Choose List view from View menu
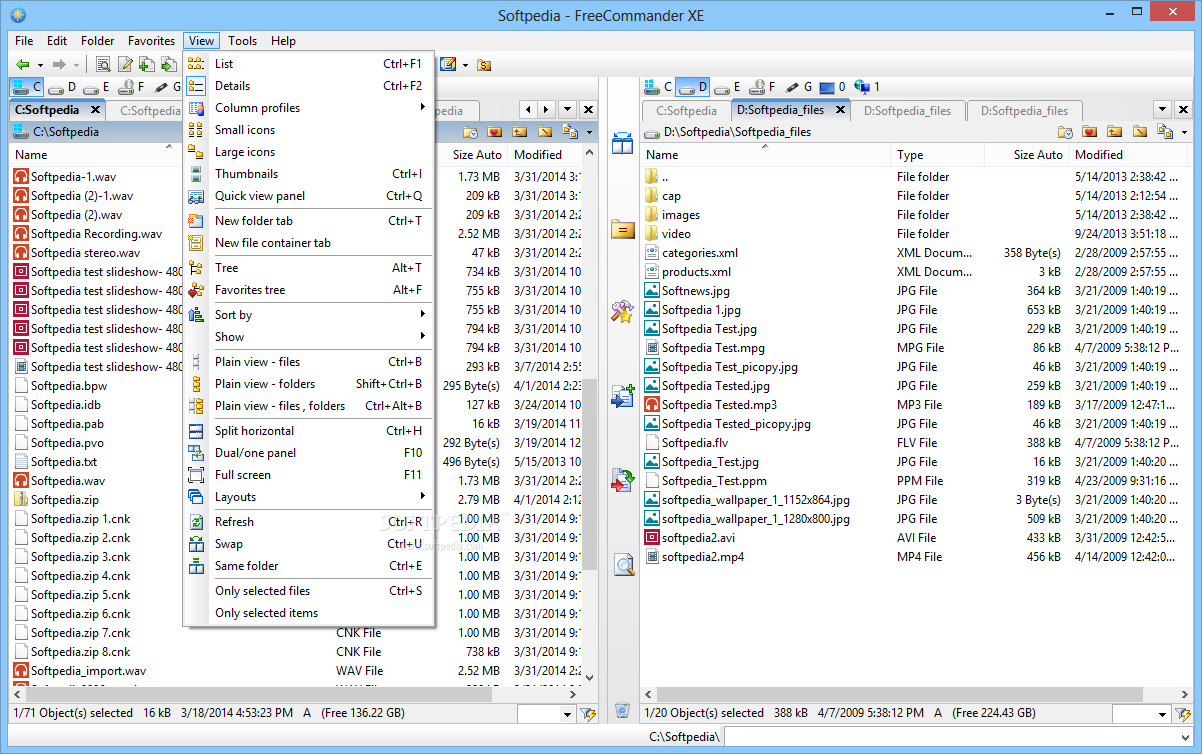This screenshot has height=754, width=1202. coord(309,64)
